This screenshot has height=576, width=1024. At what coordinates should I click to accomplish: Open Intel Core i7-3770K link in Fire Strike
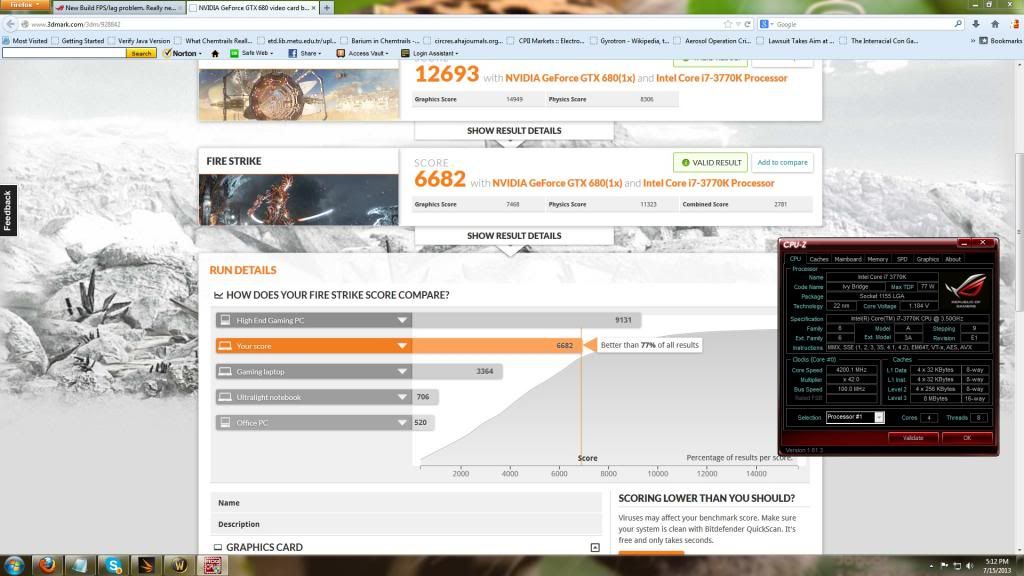tap(709, 183)
